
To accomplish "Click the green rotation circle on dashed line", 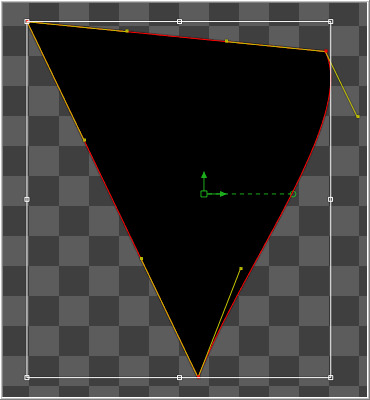I will click(293, 194).
